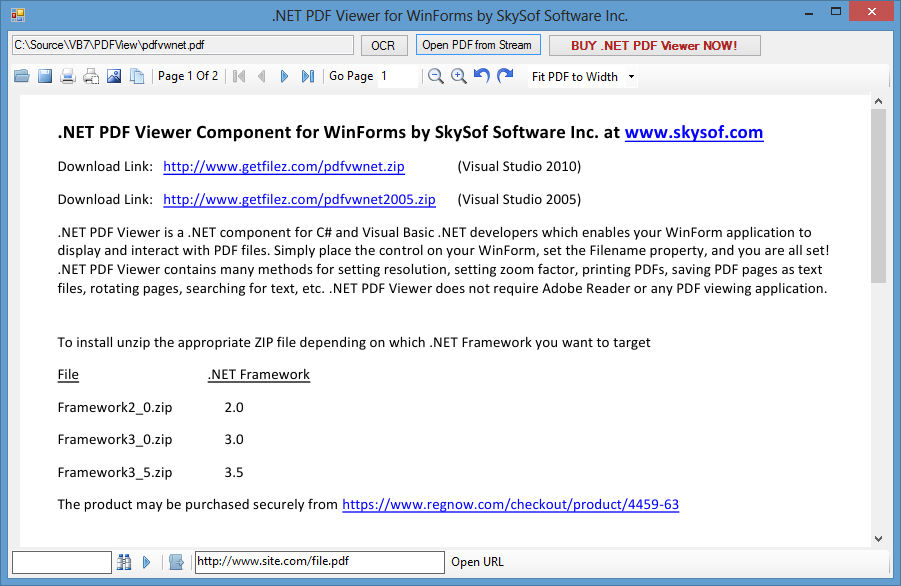
Task: Click the print icon in toolbar
Action: (68, 76)
